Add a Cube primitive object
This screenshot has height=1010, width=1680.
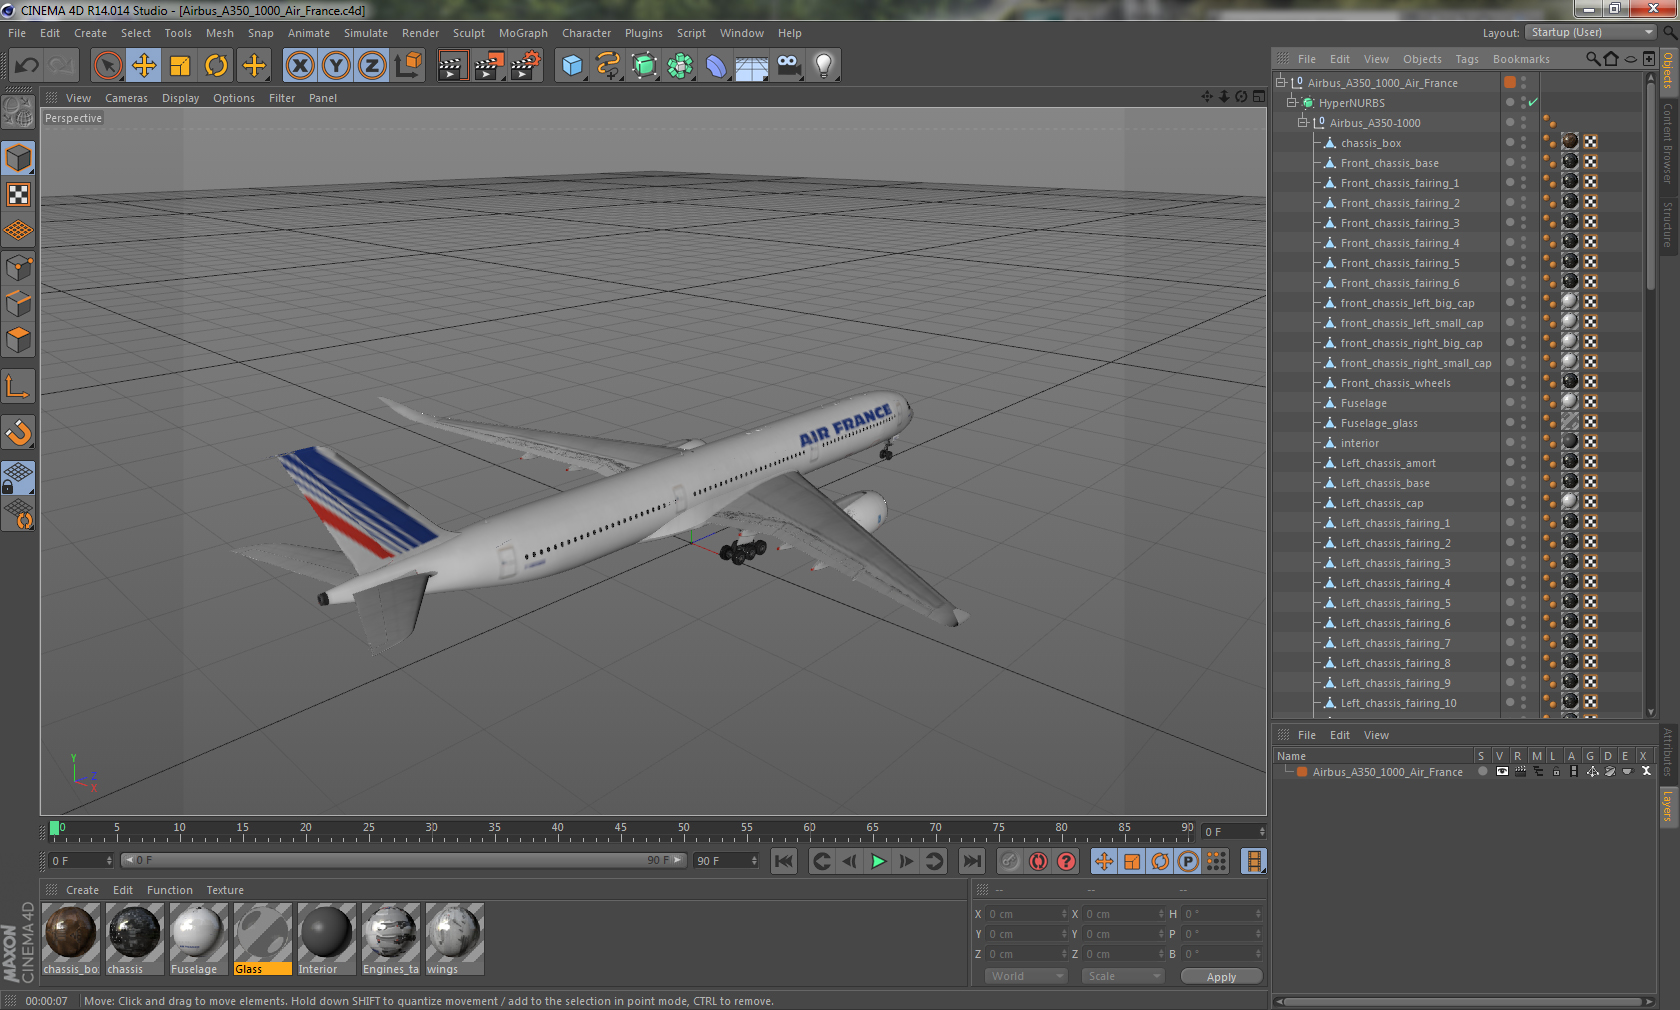pyautogui.click(x=572, y=66)
